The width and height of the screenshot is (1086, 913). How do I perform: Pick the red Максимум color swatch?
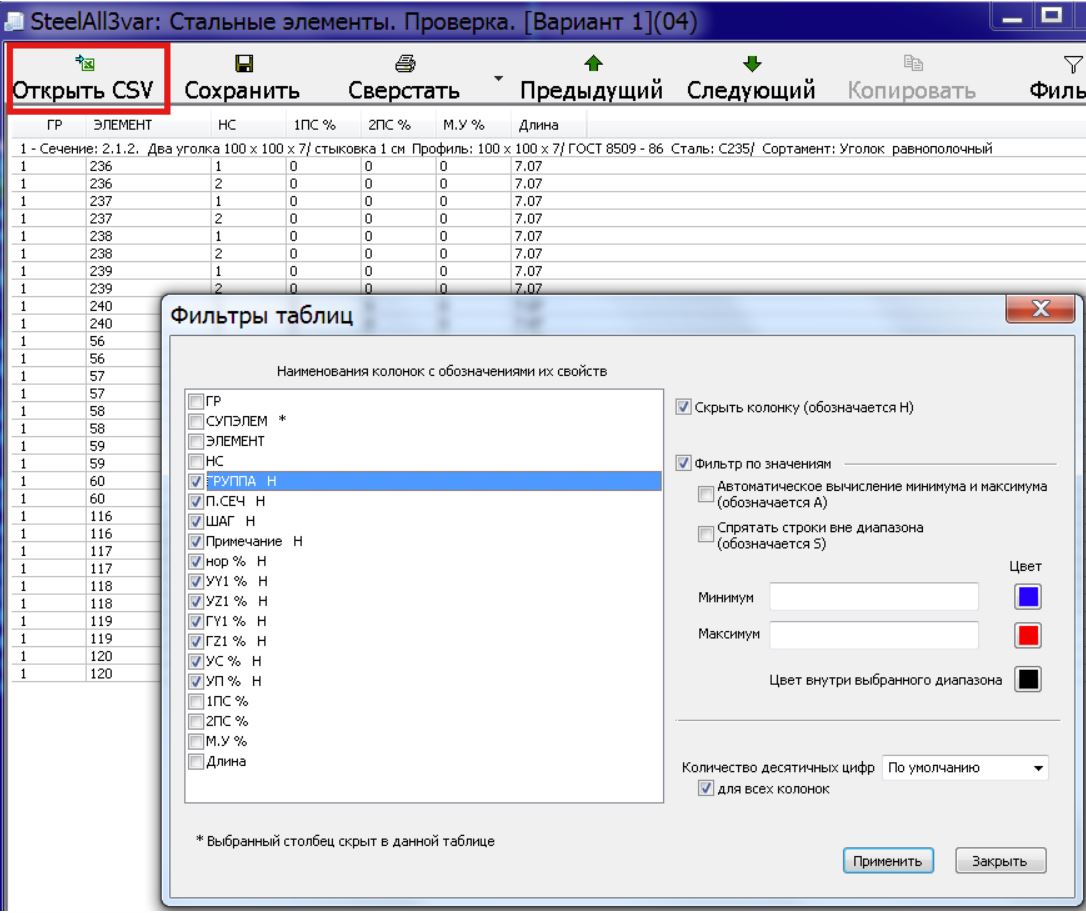tap(1029, 634)
